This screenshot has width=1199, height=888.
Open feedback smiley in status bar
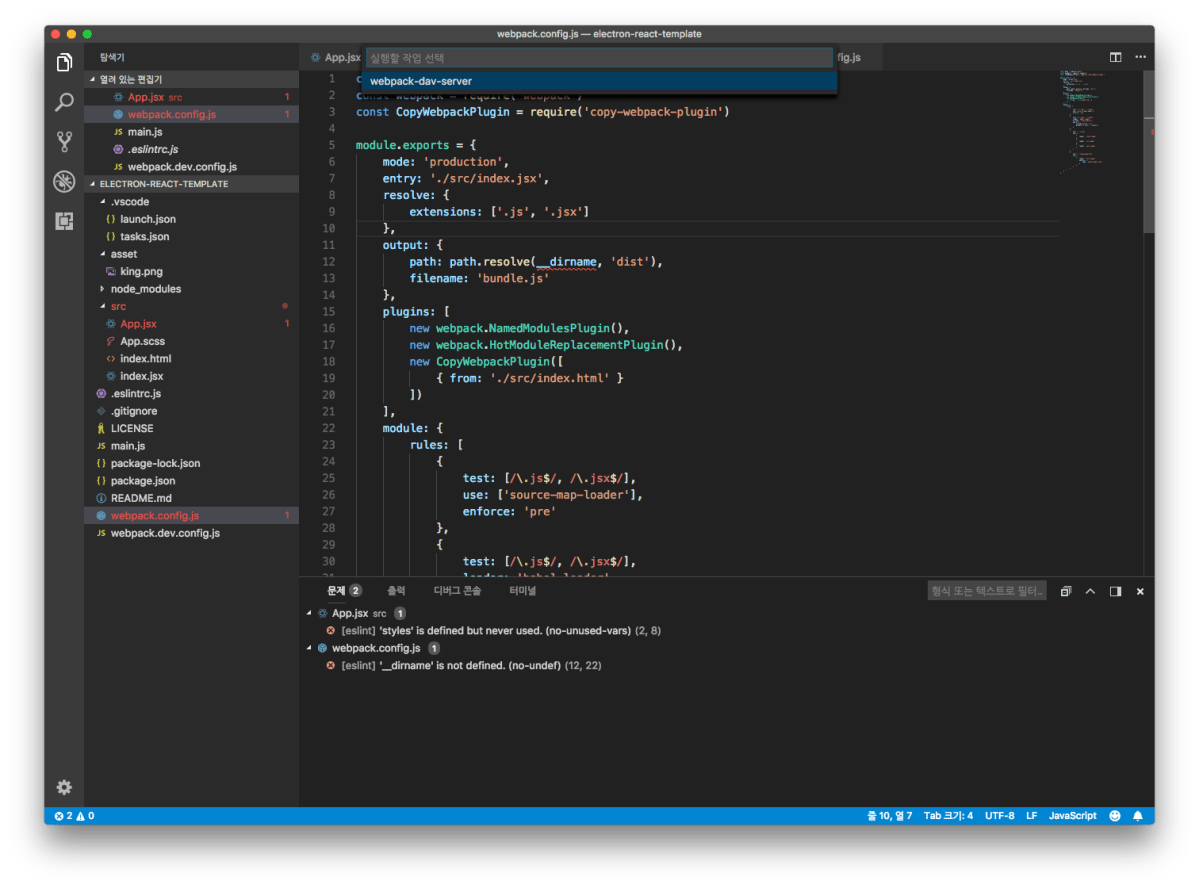pos(1115,816)
